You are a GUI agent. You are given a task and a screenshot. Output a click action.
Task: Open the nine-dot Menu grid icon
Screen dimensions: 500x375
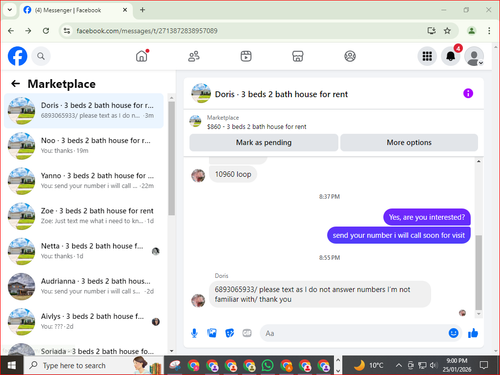(427, 56)
